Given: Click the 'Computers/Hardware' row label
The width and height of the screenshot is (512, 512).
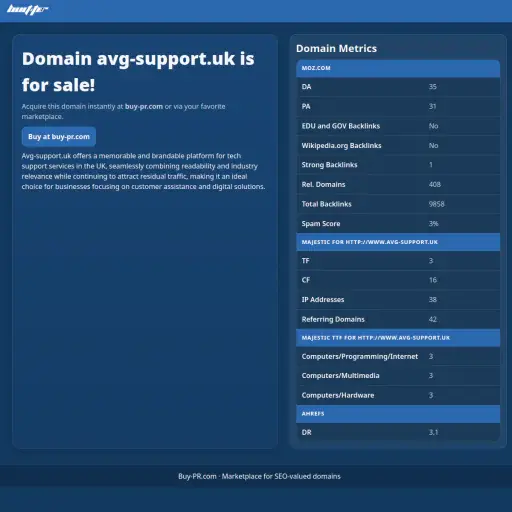Looking at the screenshot, I should [338, 395].
